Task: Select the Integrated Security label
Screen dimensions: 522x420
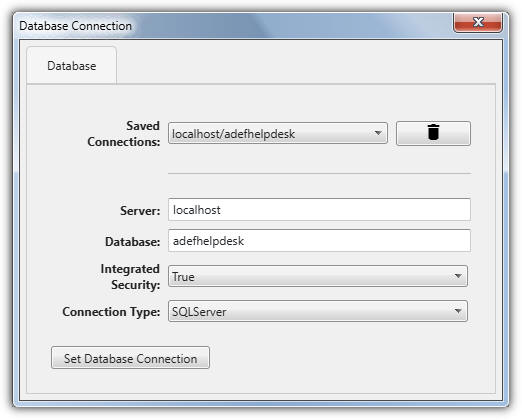Action: [x=130, y=277]
